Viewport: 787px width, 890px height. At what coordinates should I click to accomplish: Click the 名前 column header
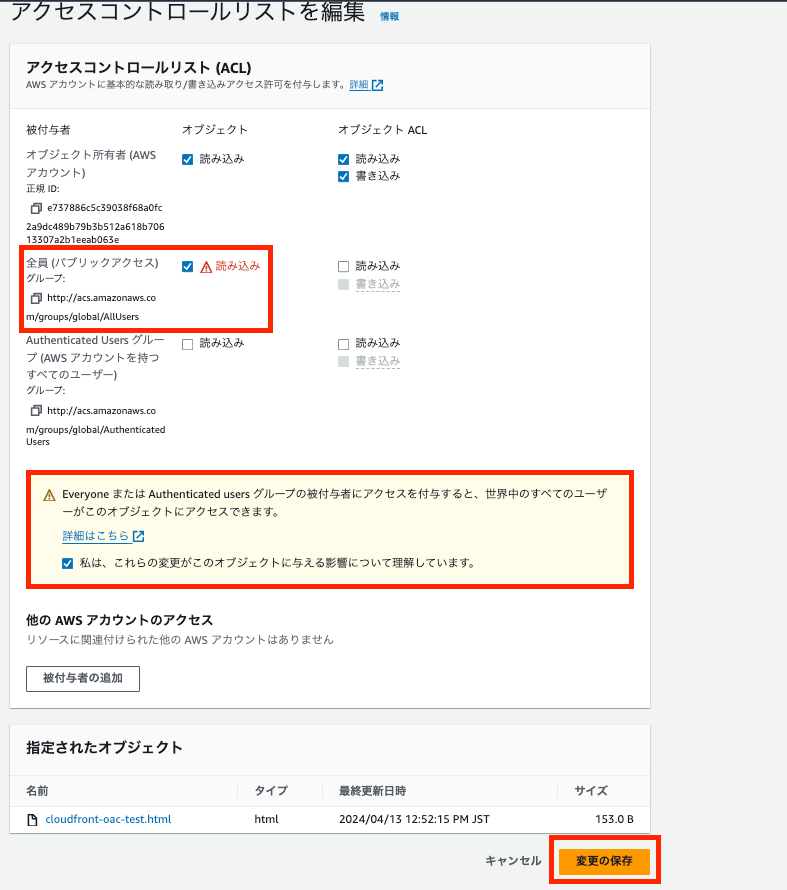coord(37,791)
